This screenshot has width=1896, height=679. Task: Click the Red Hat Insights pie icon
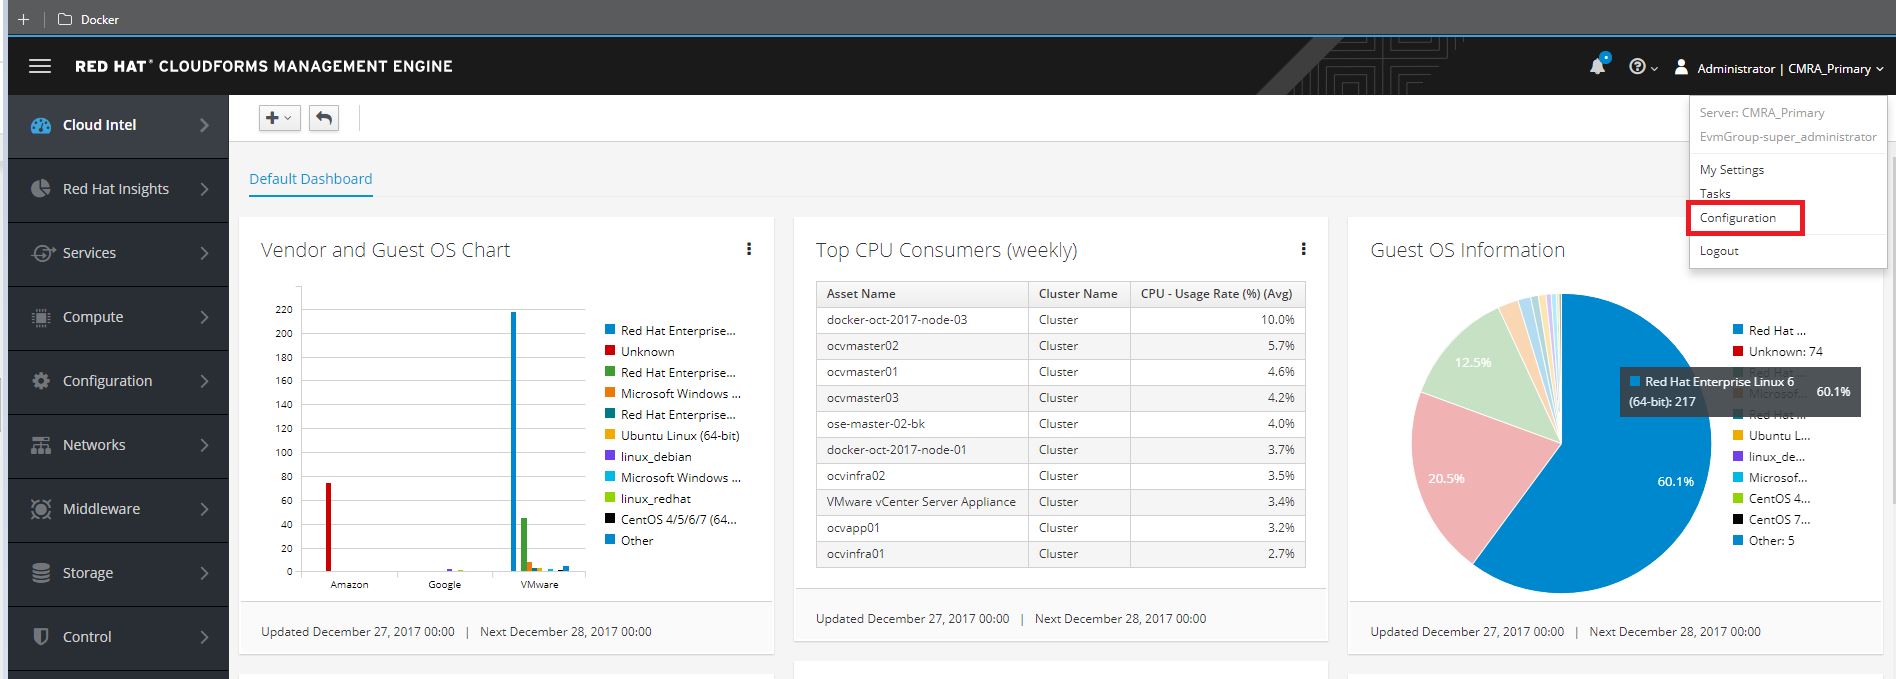(41, 189)
